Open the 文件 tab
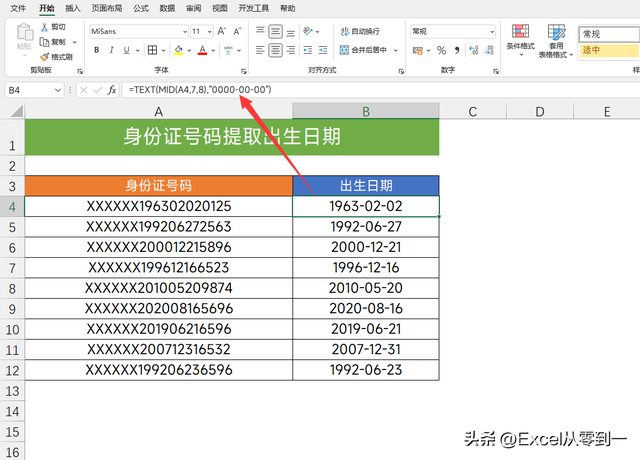Viewport: 640px width, 460px height. click(x=18, y=8)
